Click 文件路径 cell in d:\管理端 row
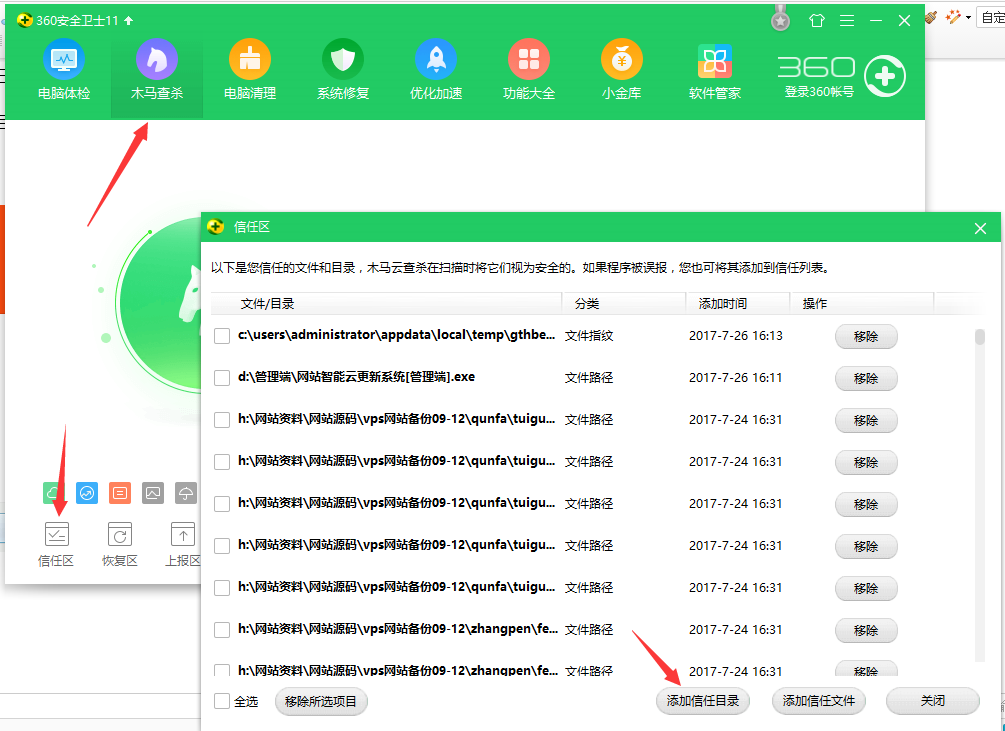The image size is (1005, 731). (589, 377)
